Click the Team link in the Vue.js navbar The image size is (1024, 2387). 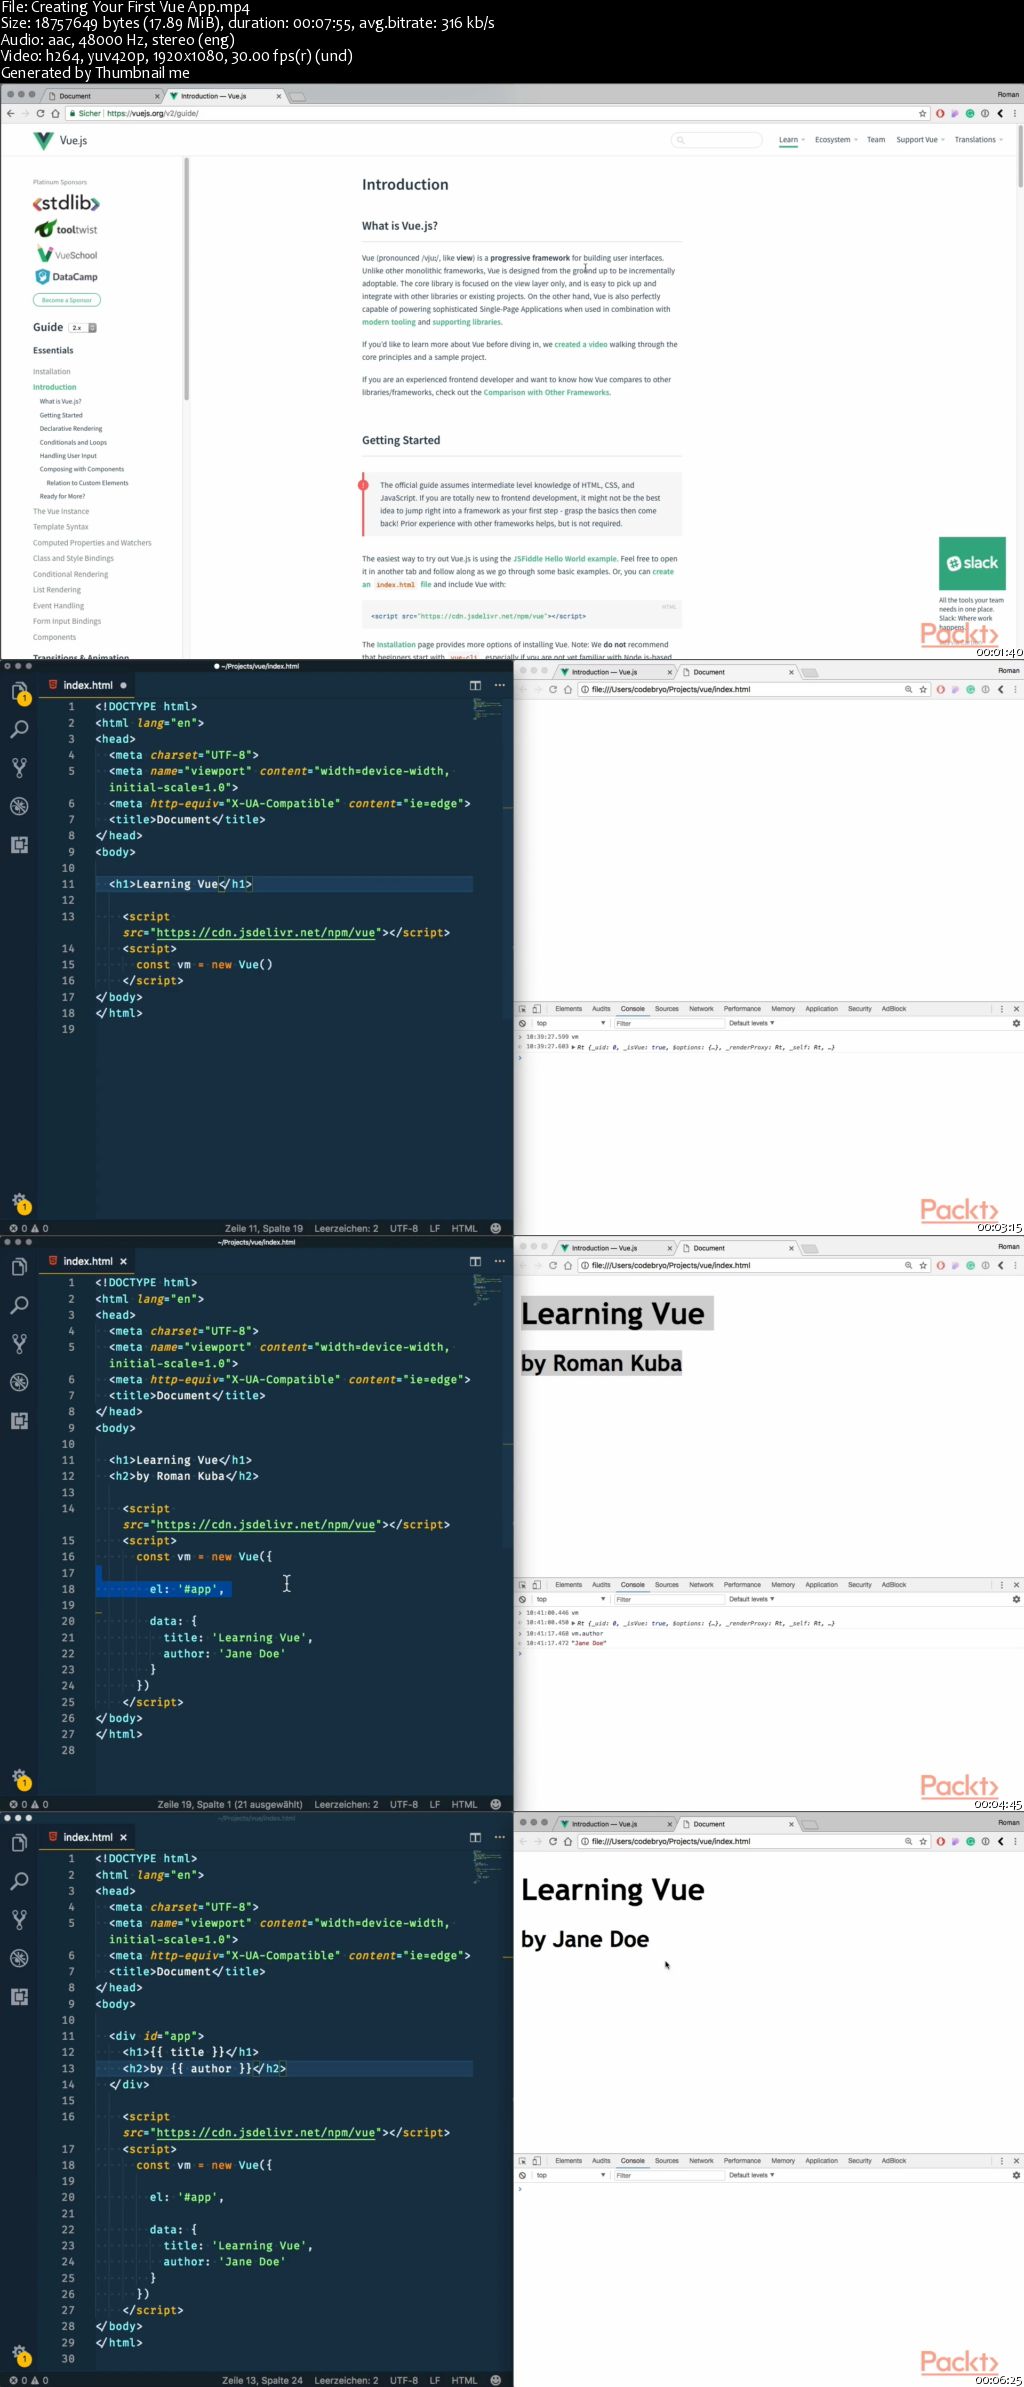(876, 140)
